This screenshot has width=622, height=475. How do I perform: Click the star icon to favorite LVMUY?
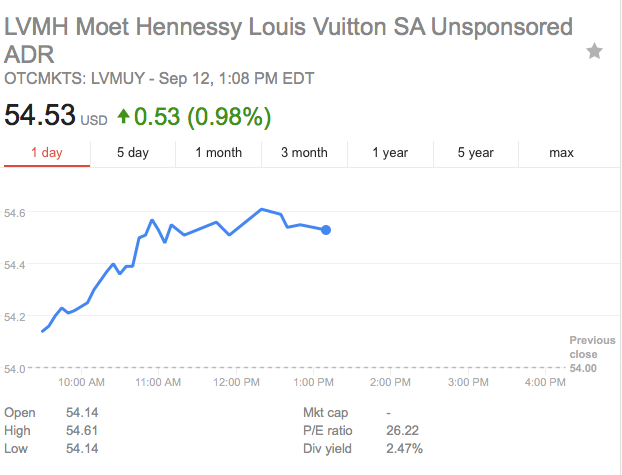tap(594, 52)
